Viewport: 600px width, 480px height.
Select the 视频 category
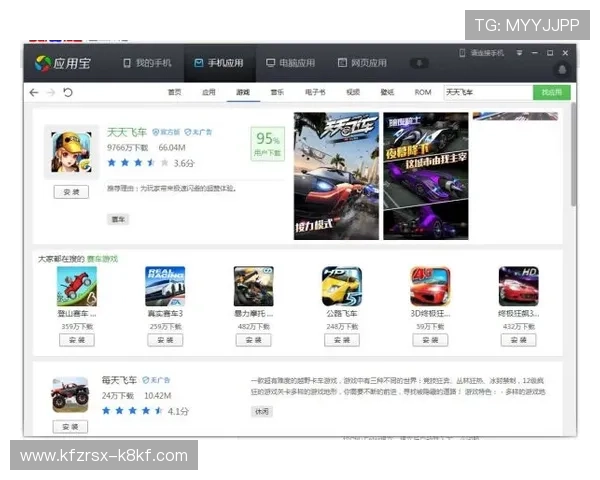click(x=353, y=92)
